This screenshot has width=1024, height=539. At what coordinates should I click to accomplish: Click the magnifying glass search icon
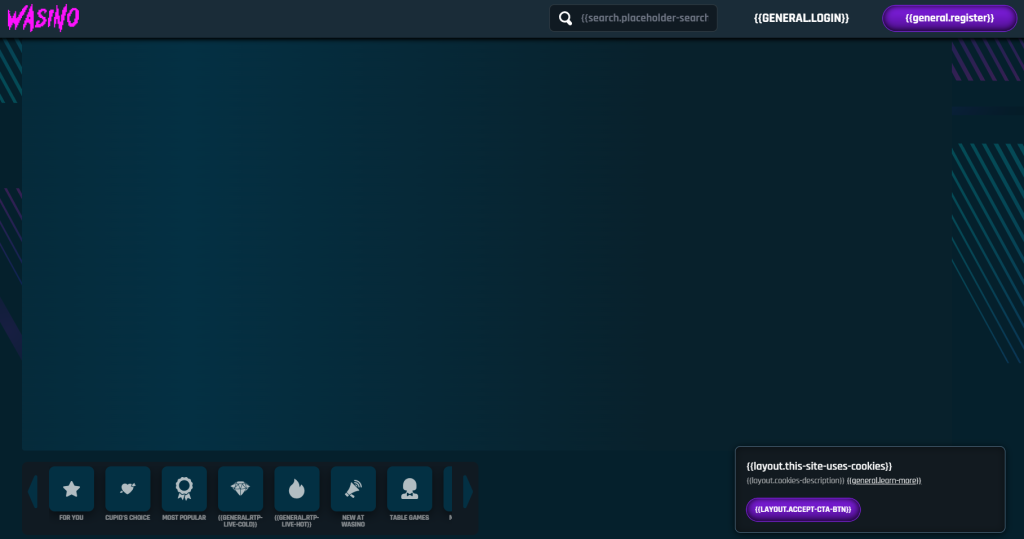click(x=566, y=18)
